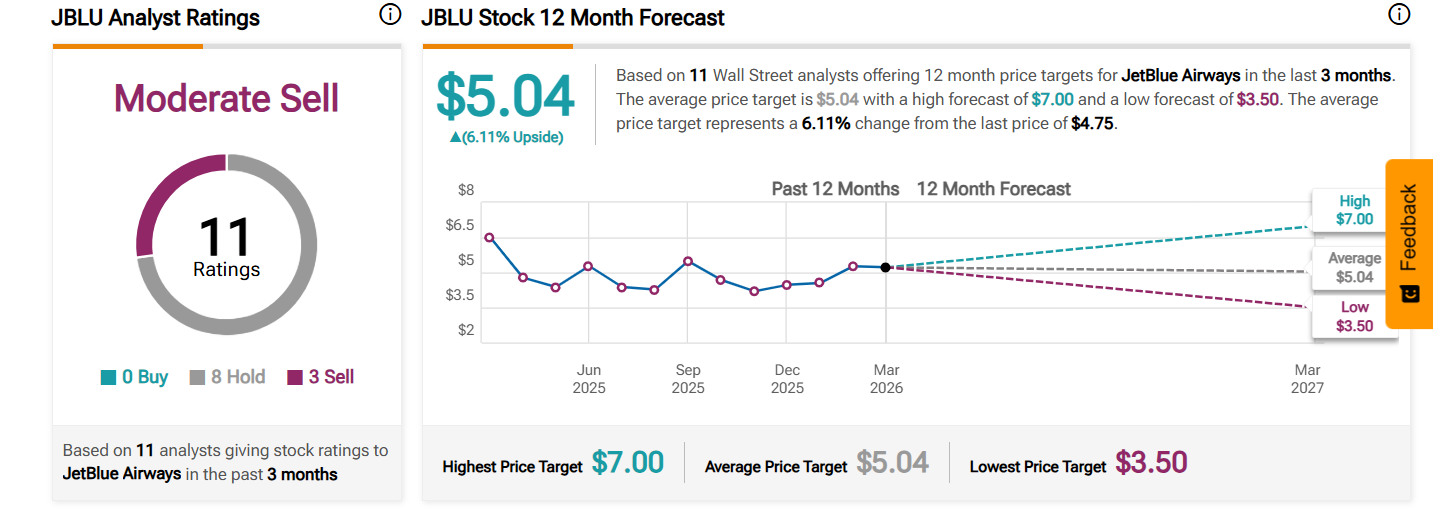The image size is (1433, 531).
Task: Click the Lowest Price Target $3.50 value
Action: tap(1151, 462)
